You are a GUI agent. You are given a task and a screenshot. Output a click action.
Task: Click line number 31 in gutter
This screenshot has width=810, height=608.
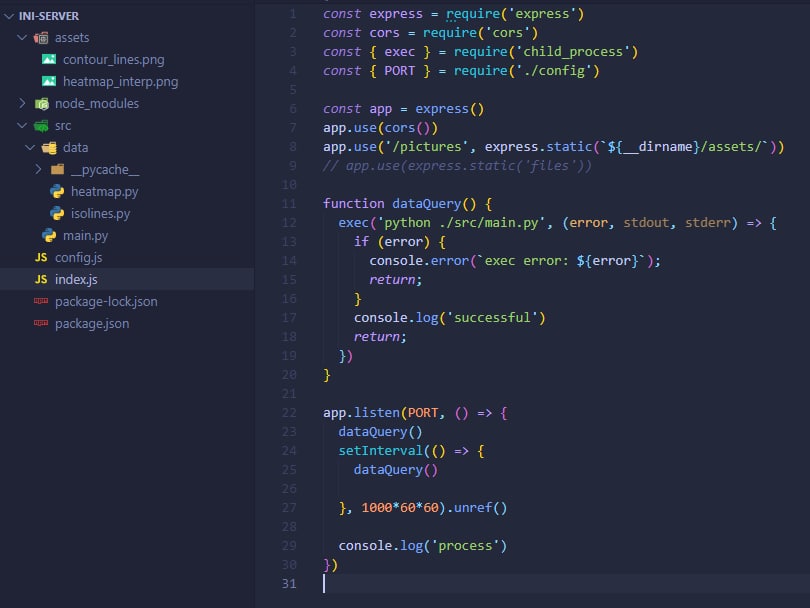point(289,584)
